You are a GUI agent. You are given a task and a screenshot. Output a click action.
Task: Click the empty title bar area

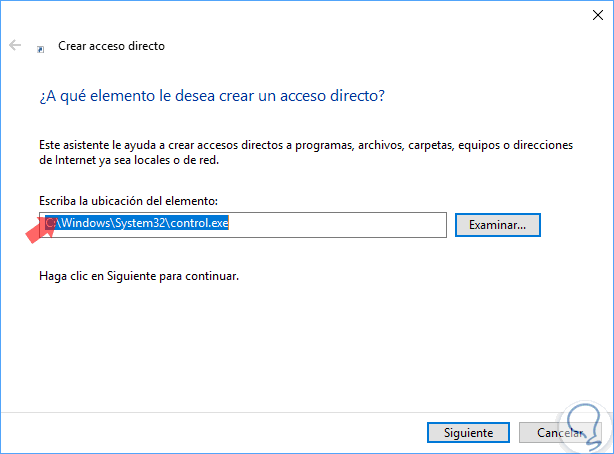pyautogui.click(x=300, y=15)
